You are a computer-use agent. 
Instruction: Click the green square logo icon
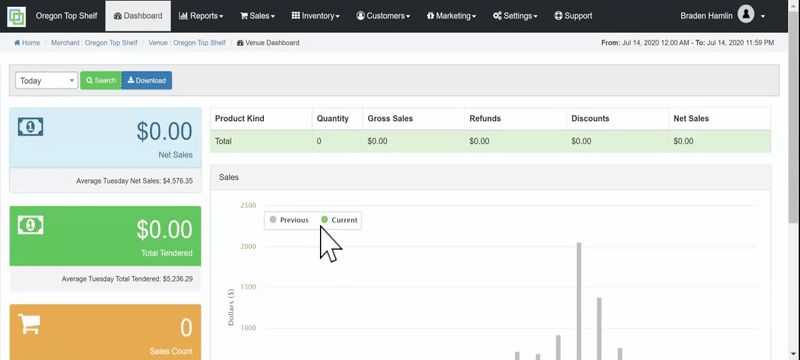tap(16, 16)
